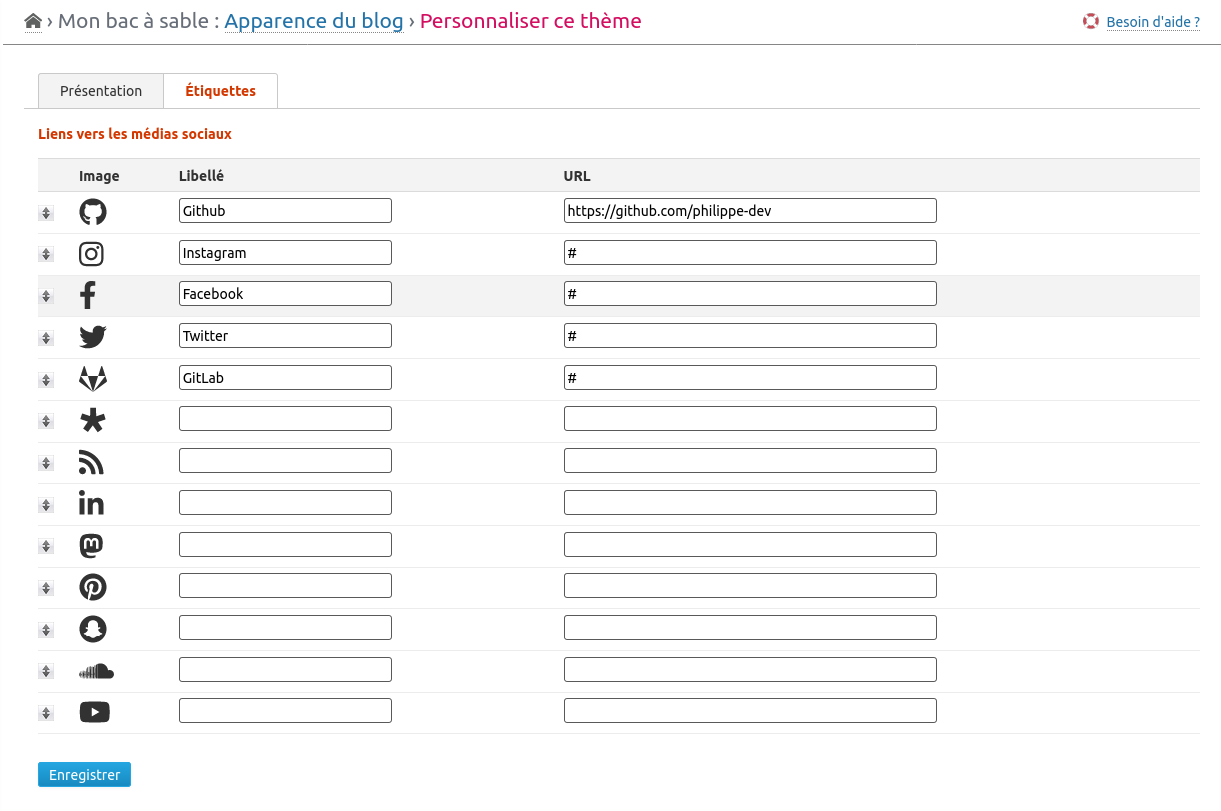
Task: Click the LinkedIn logo icon
Action: tap(91, 503)
